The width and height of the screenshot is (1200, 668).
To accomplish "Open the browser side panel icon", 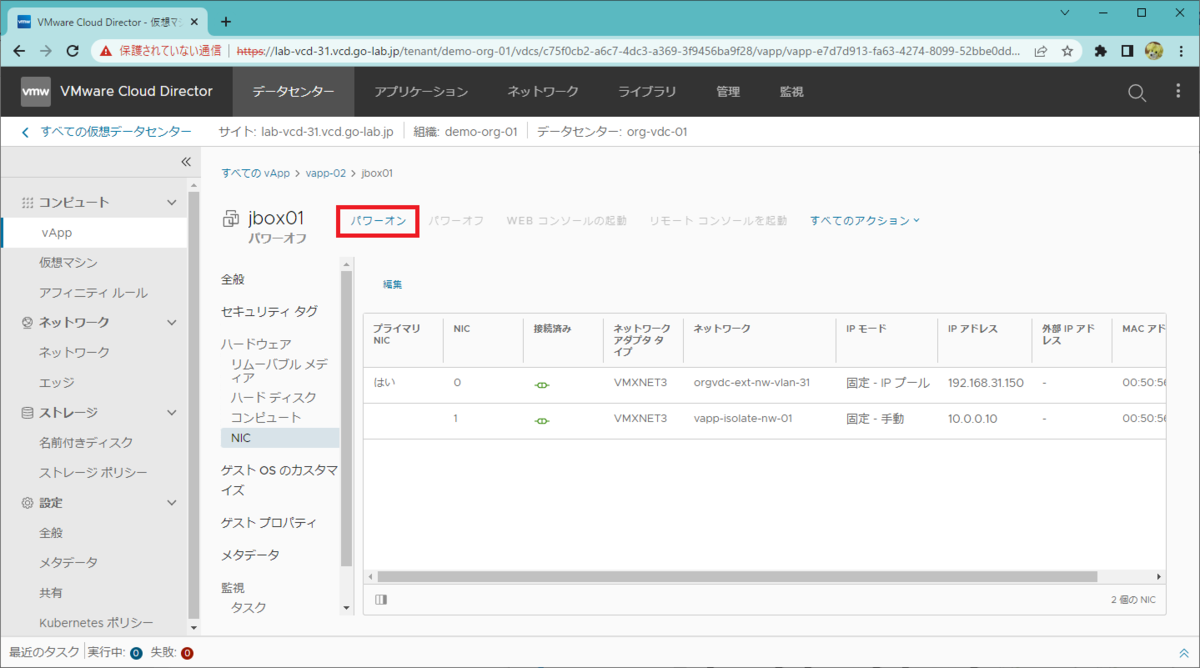I will click(x=1127, y=50).
